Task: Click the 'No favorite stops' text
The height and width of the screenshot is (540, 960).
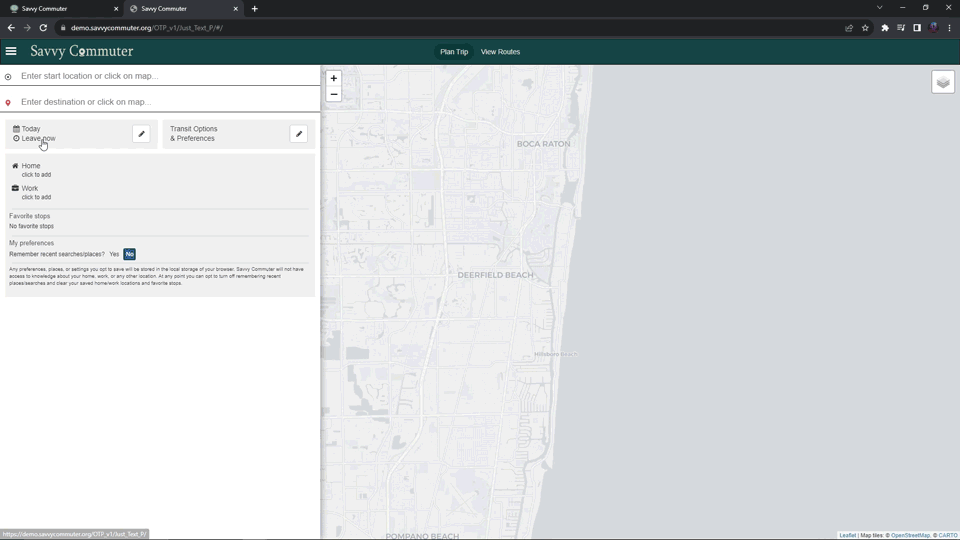Action: pyautogui.click(x=31, y=226)
